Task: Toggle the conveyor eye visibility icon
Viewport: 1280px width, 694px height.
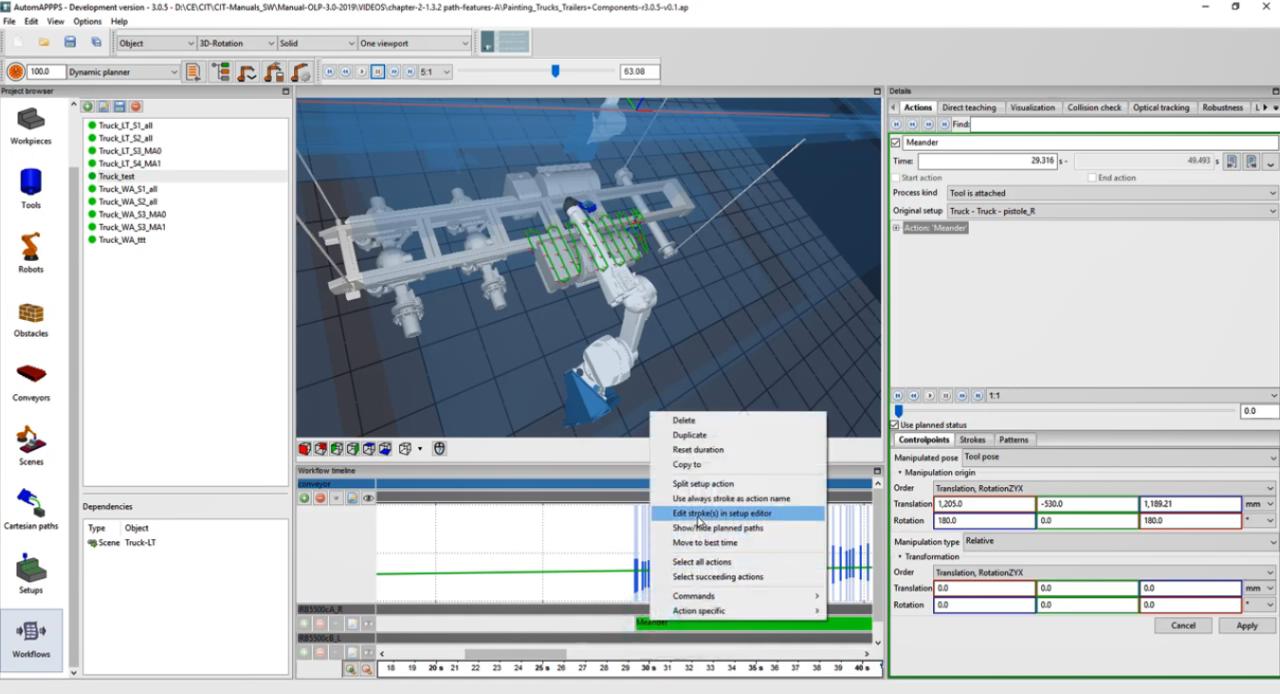Action: [x=368, y=498]
